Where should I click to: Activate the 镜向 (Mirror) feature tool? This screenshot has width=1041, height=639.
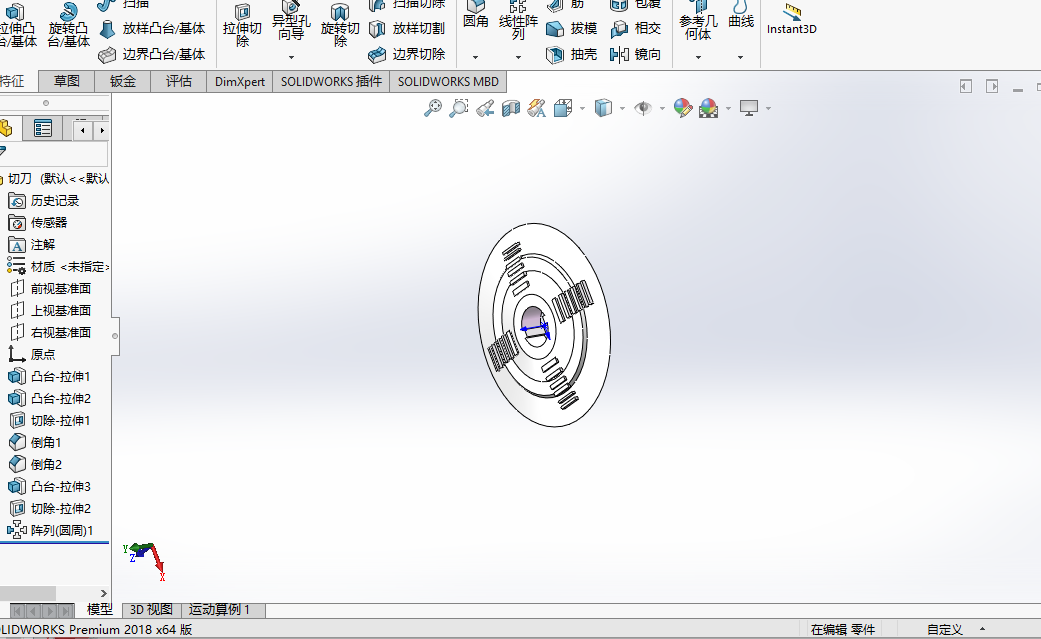(636, 55)
